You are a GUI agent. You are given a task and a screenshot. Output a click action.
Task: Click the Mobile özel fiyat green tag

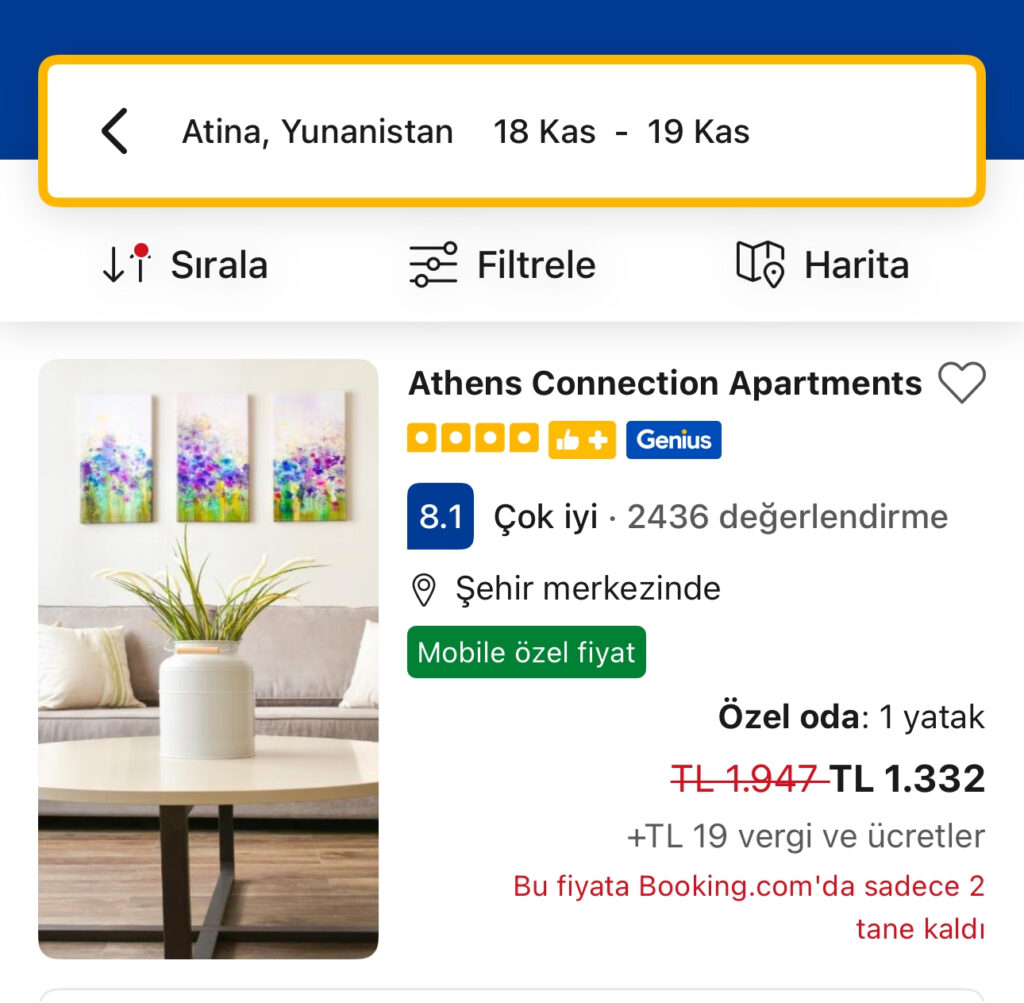pos(526,652)
